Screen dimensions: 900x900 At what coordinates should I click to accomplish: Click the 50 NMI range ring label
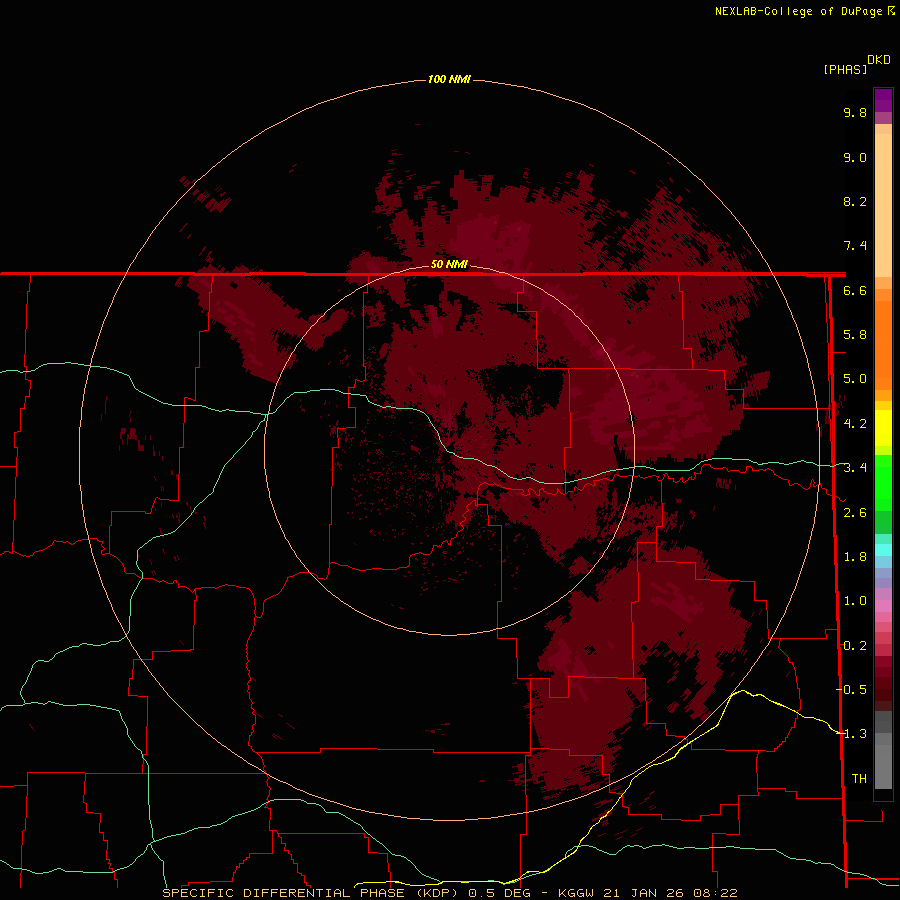point(449,264)
